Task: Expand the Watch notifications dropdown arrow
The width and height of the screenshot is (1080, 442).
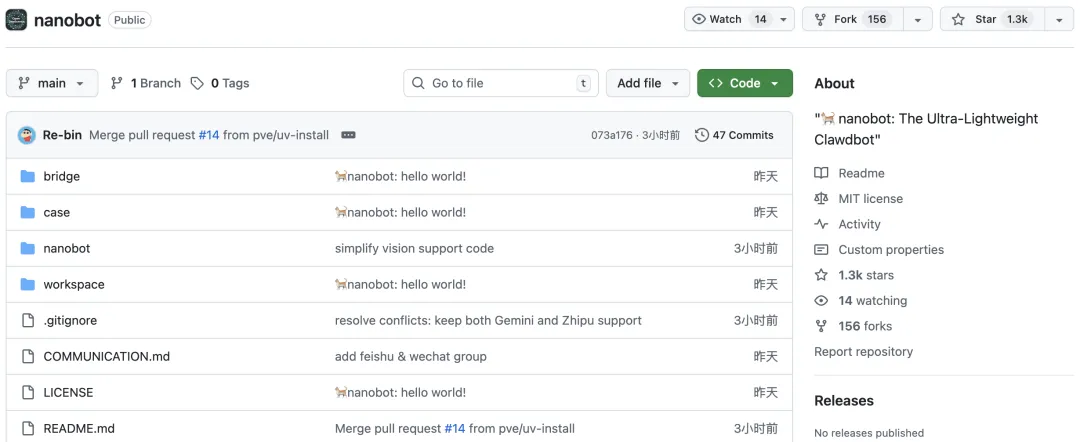Action: point(784,19)
